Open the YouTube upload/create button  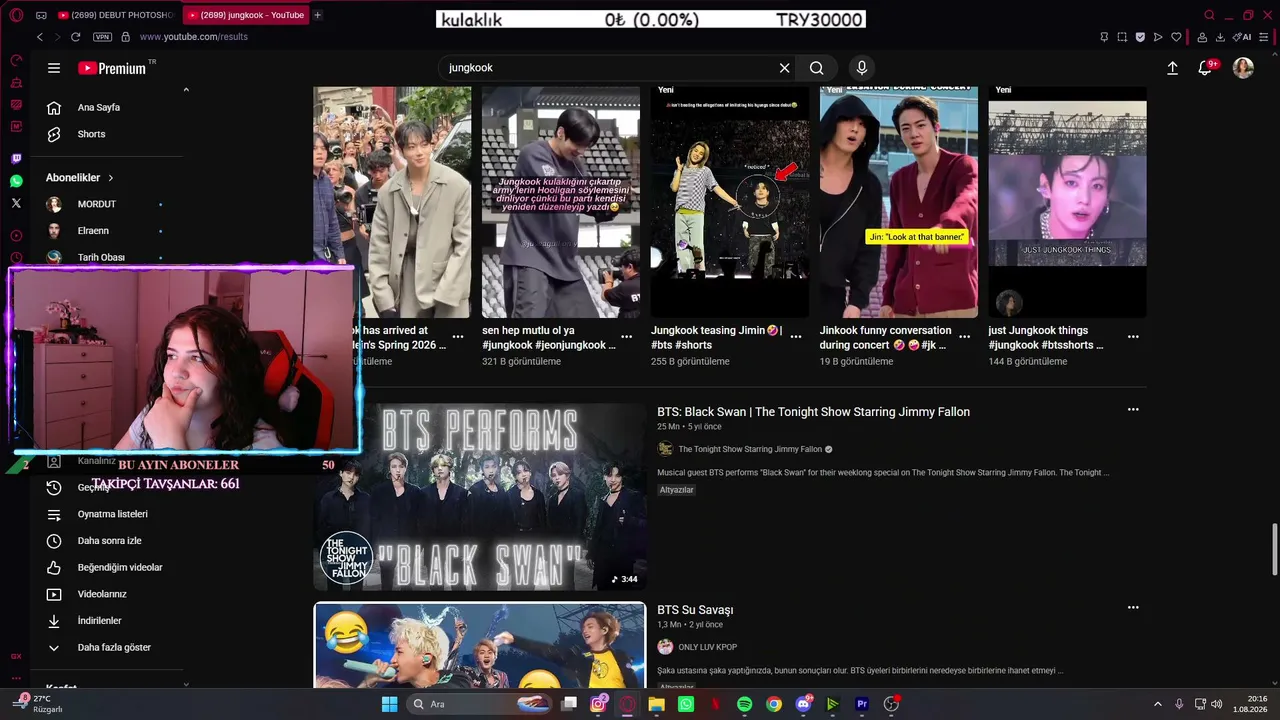(x=1172, y=68)
